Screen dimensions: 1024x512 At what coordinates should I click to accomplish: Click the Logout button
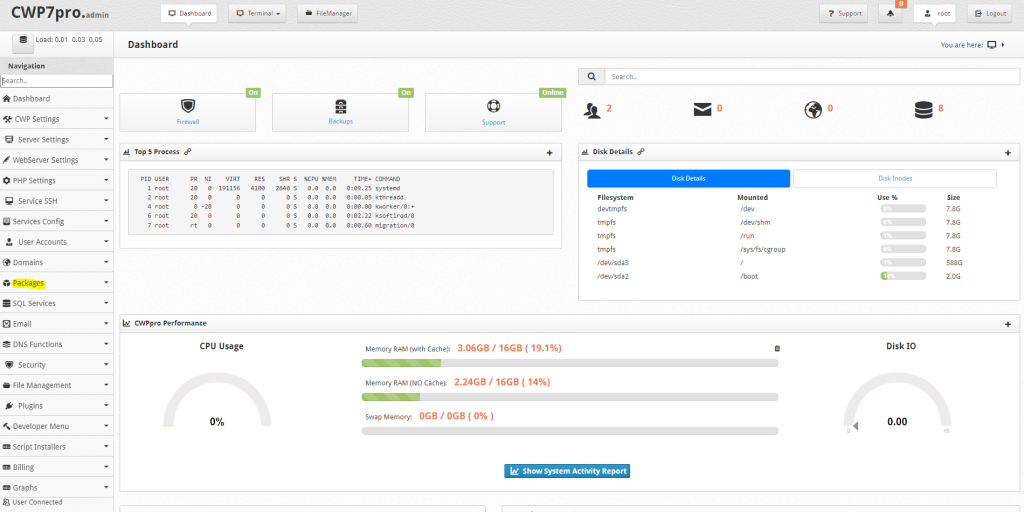[x=990, y=13]
